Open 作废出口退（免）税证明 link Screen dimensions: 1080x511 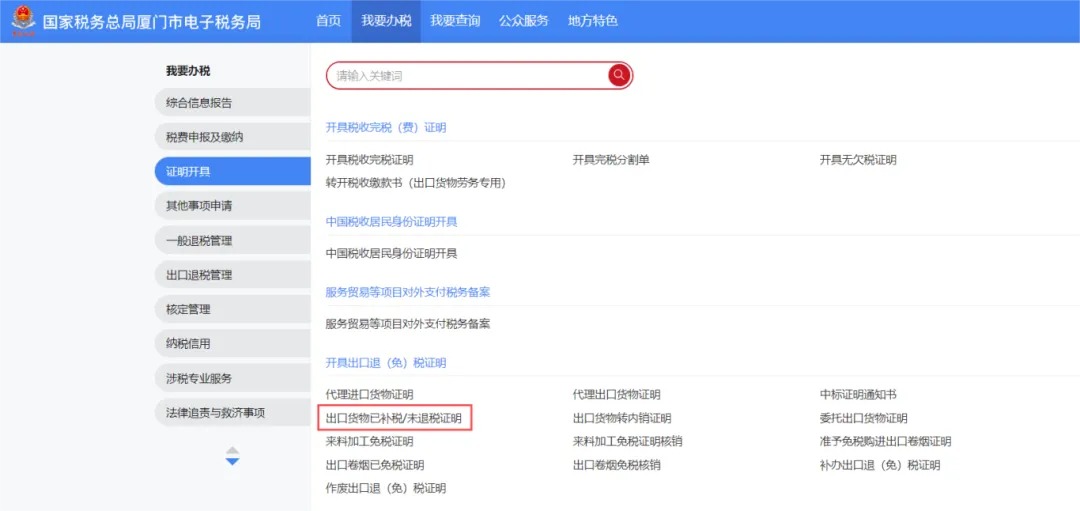coord(386,488)
